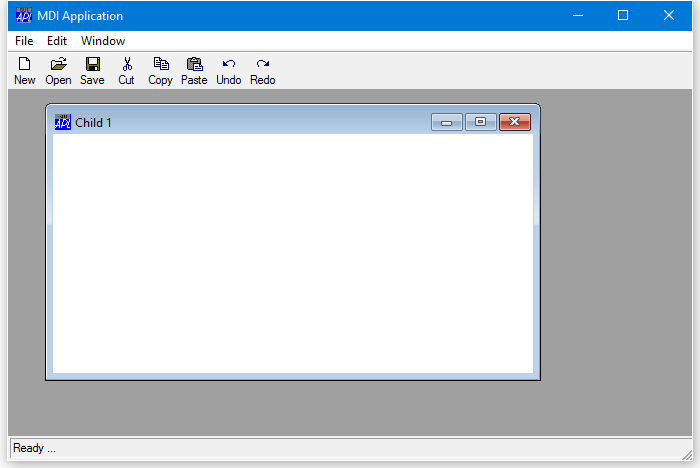Maximize the MDI Application main window
Screen dimensions: 700x468
pyautogui.click(x=622, y=15)
